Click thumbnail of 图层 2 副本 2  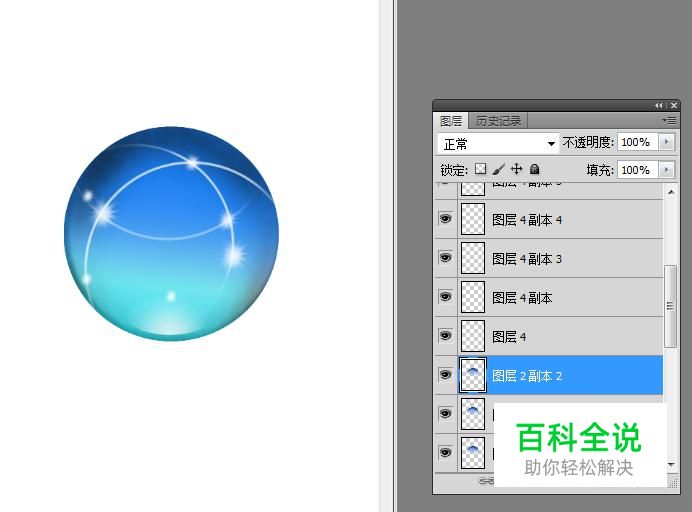click(473, 375)
